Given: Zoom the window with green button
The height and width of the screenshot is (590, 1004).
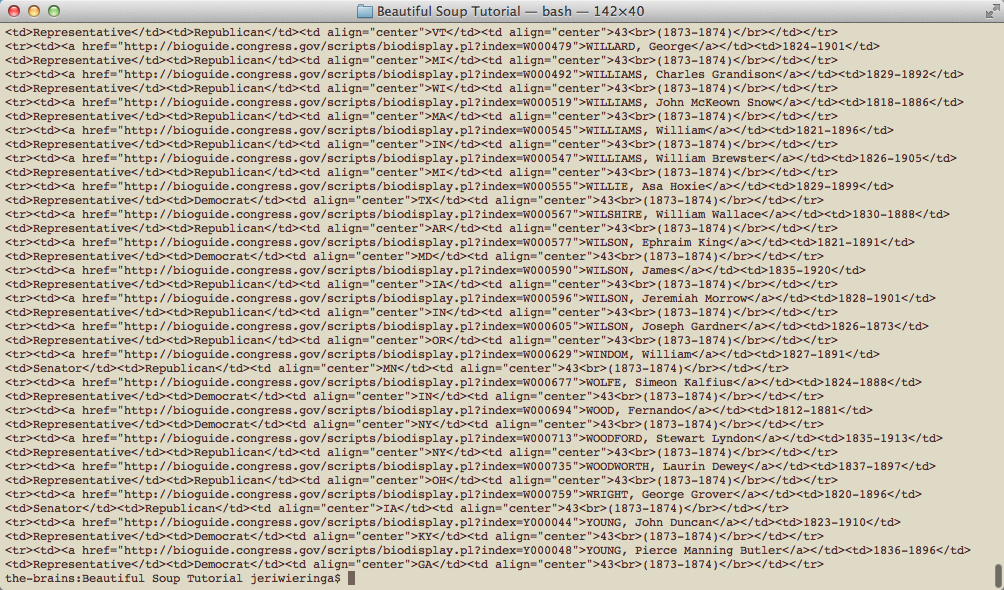Looking at the screenshot, I should 54,11.
